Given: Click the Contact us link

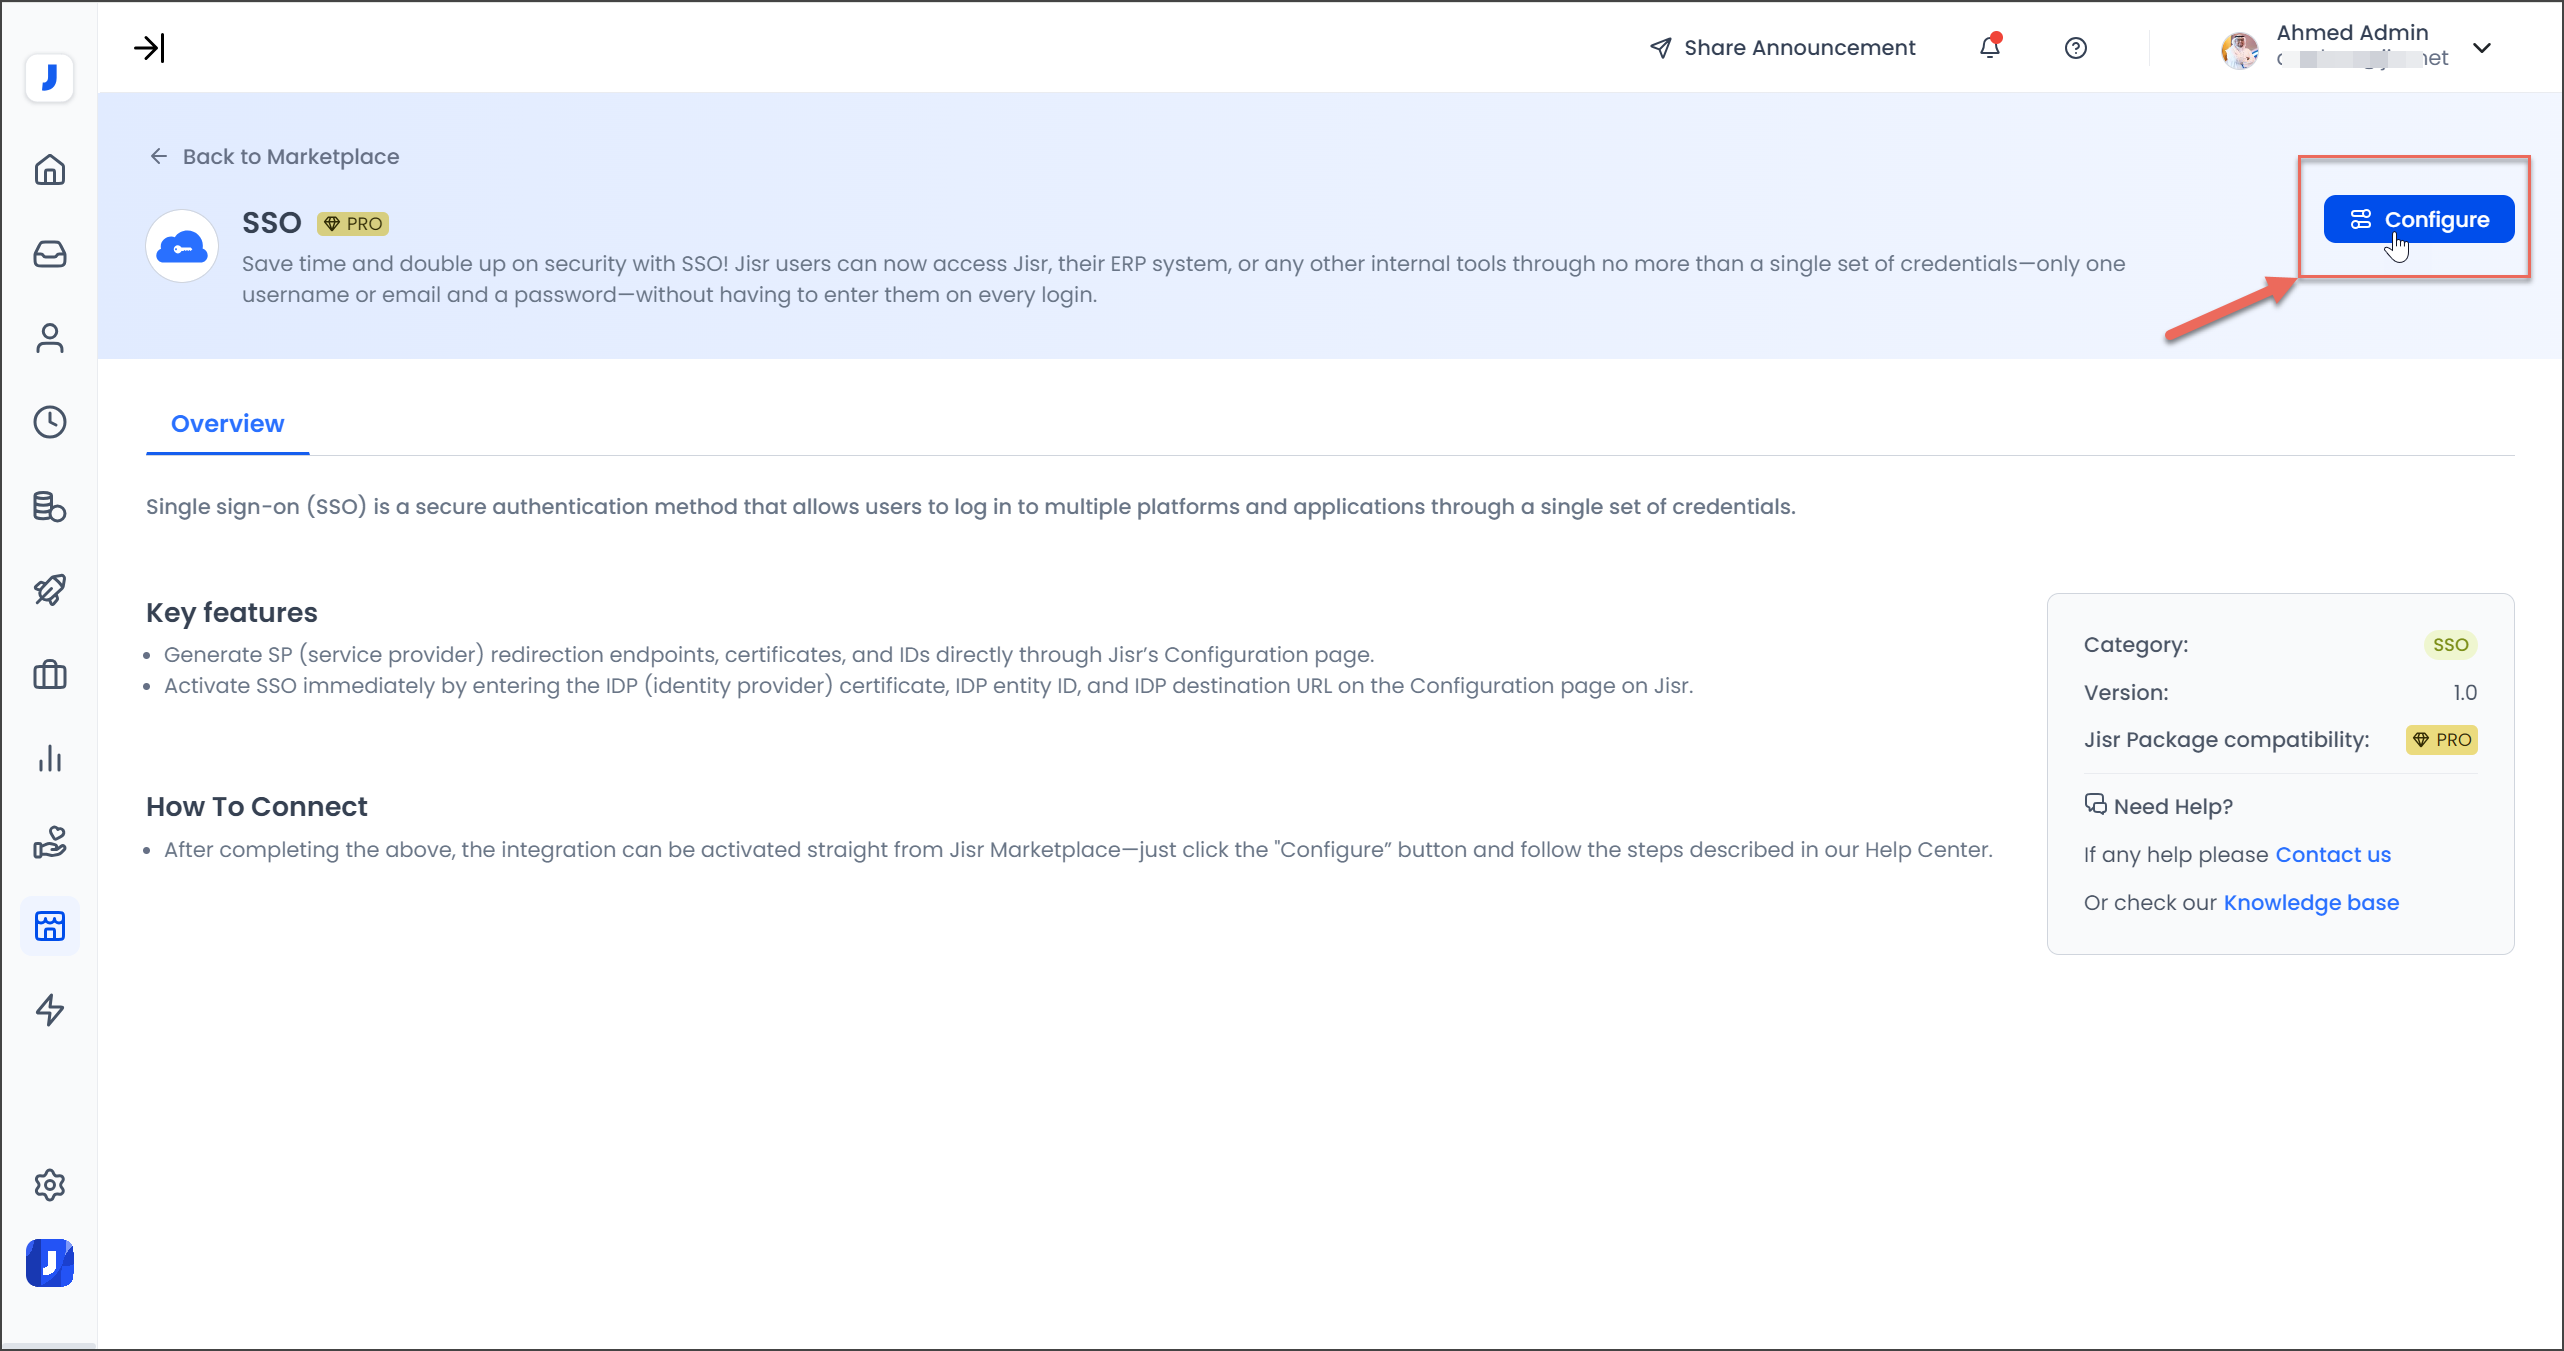Looking at the screenshot, I should coord(2332,855).
